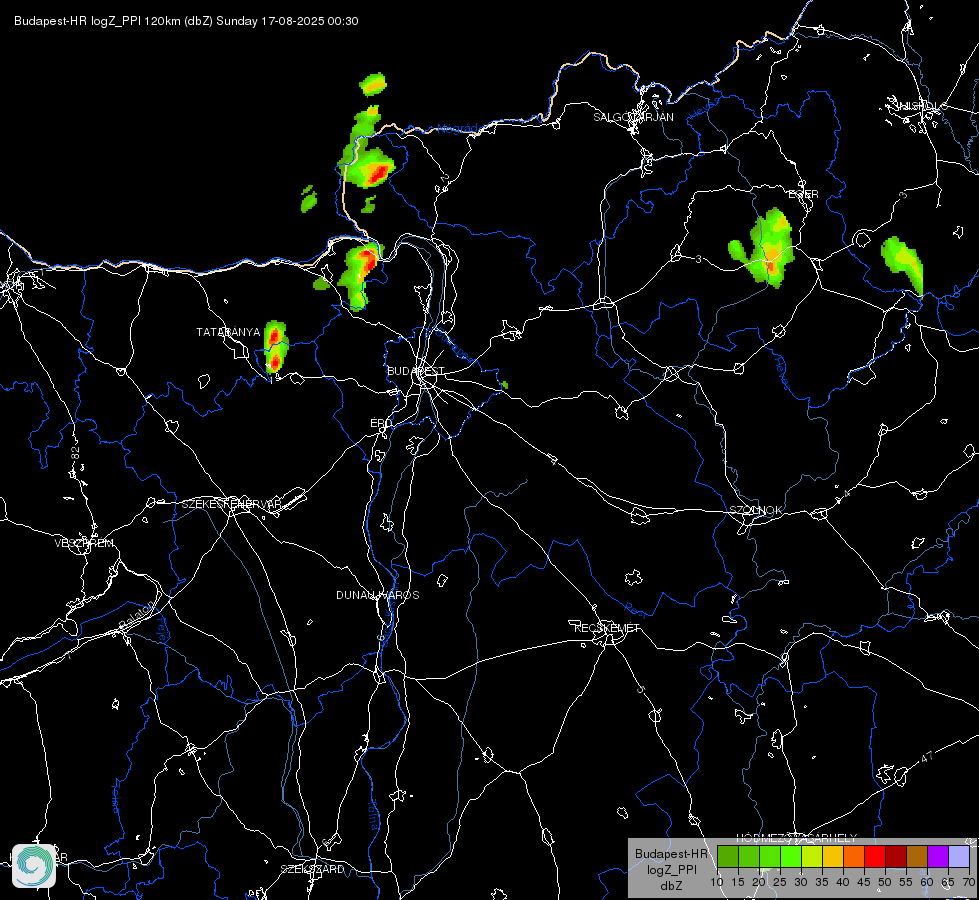Pick the 50–55 dBZ dark red legend swatch

click(x=896, y=856)
